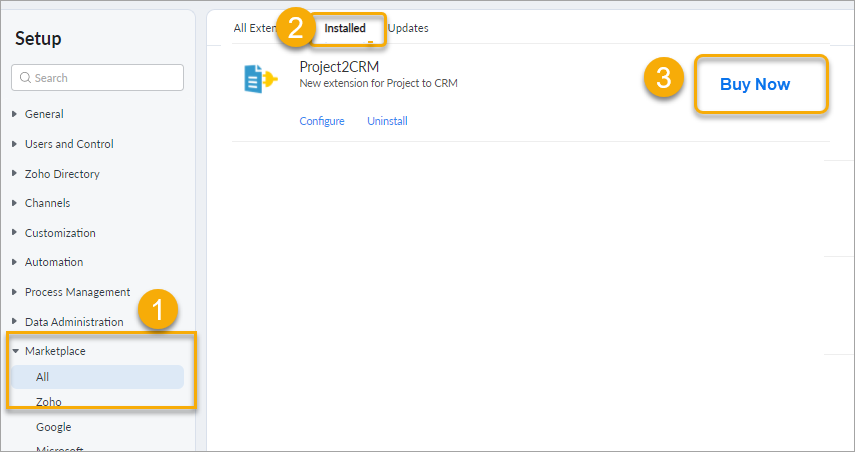Expand the Process Management section

click(71, 292)
